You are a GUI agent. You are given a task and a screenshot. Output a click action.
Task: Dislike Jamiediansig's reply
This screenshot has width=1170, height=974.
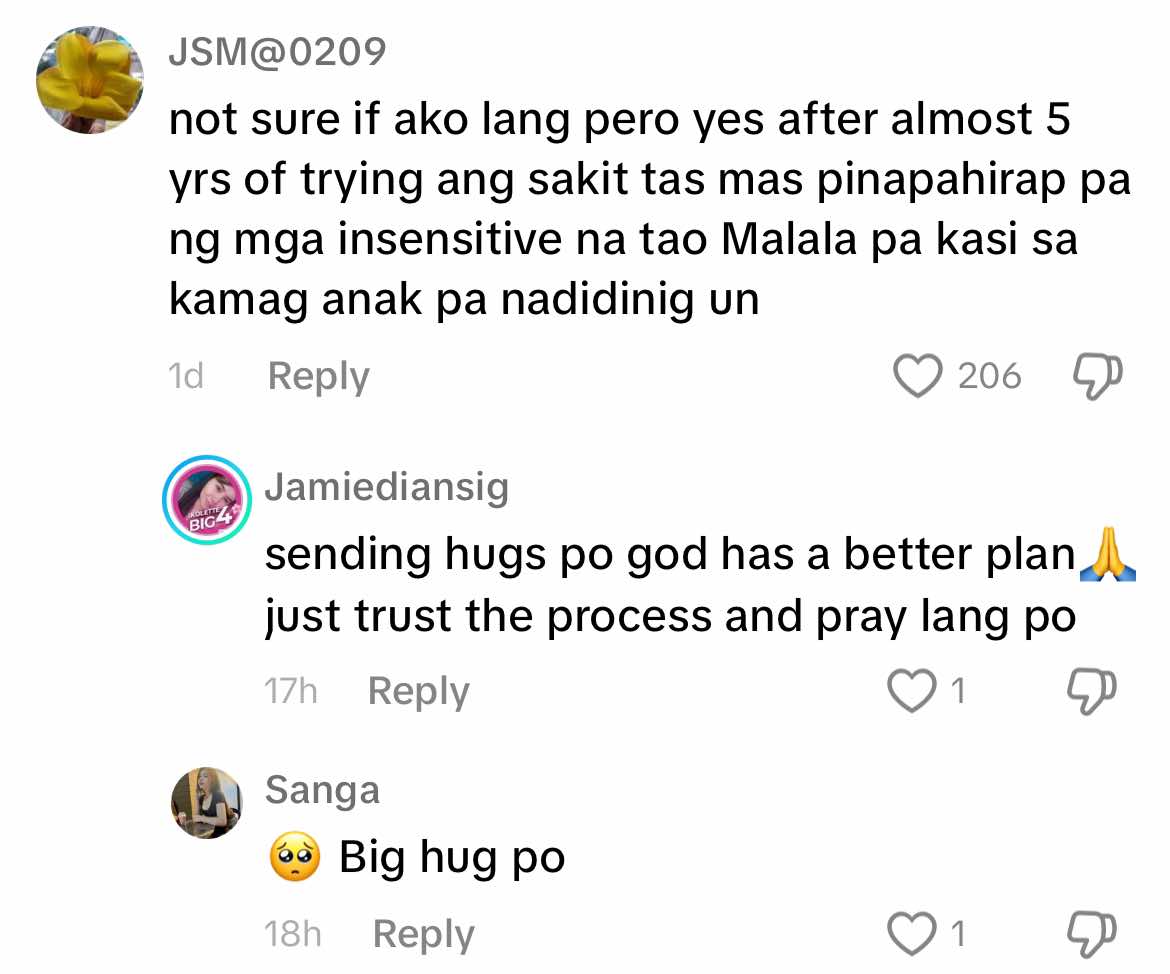point(1092,691)
